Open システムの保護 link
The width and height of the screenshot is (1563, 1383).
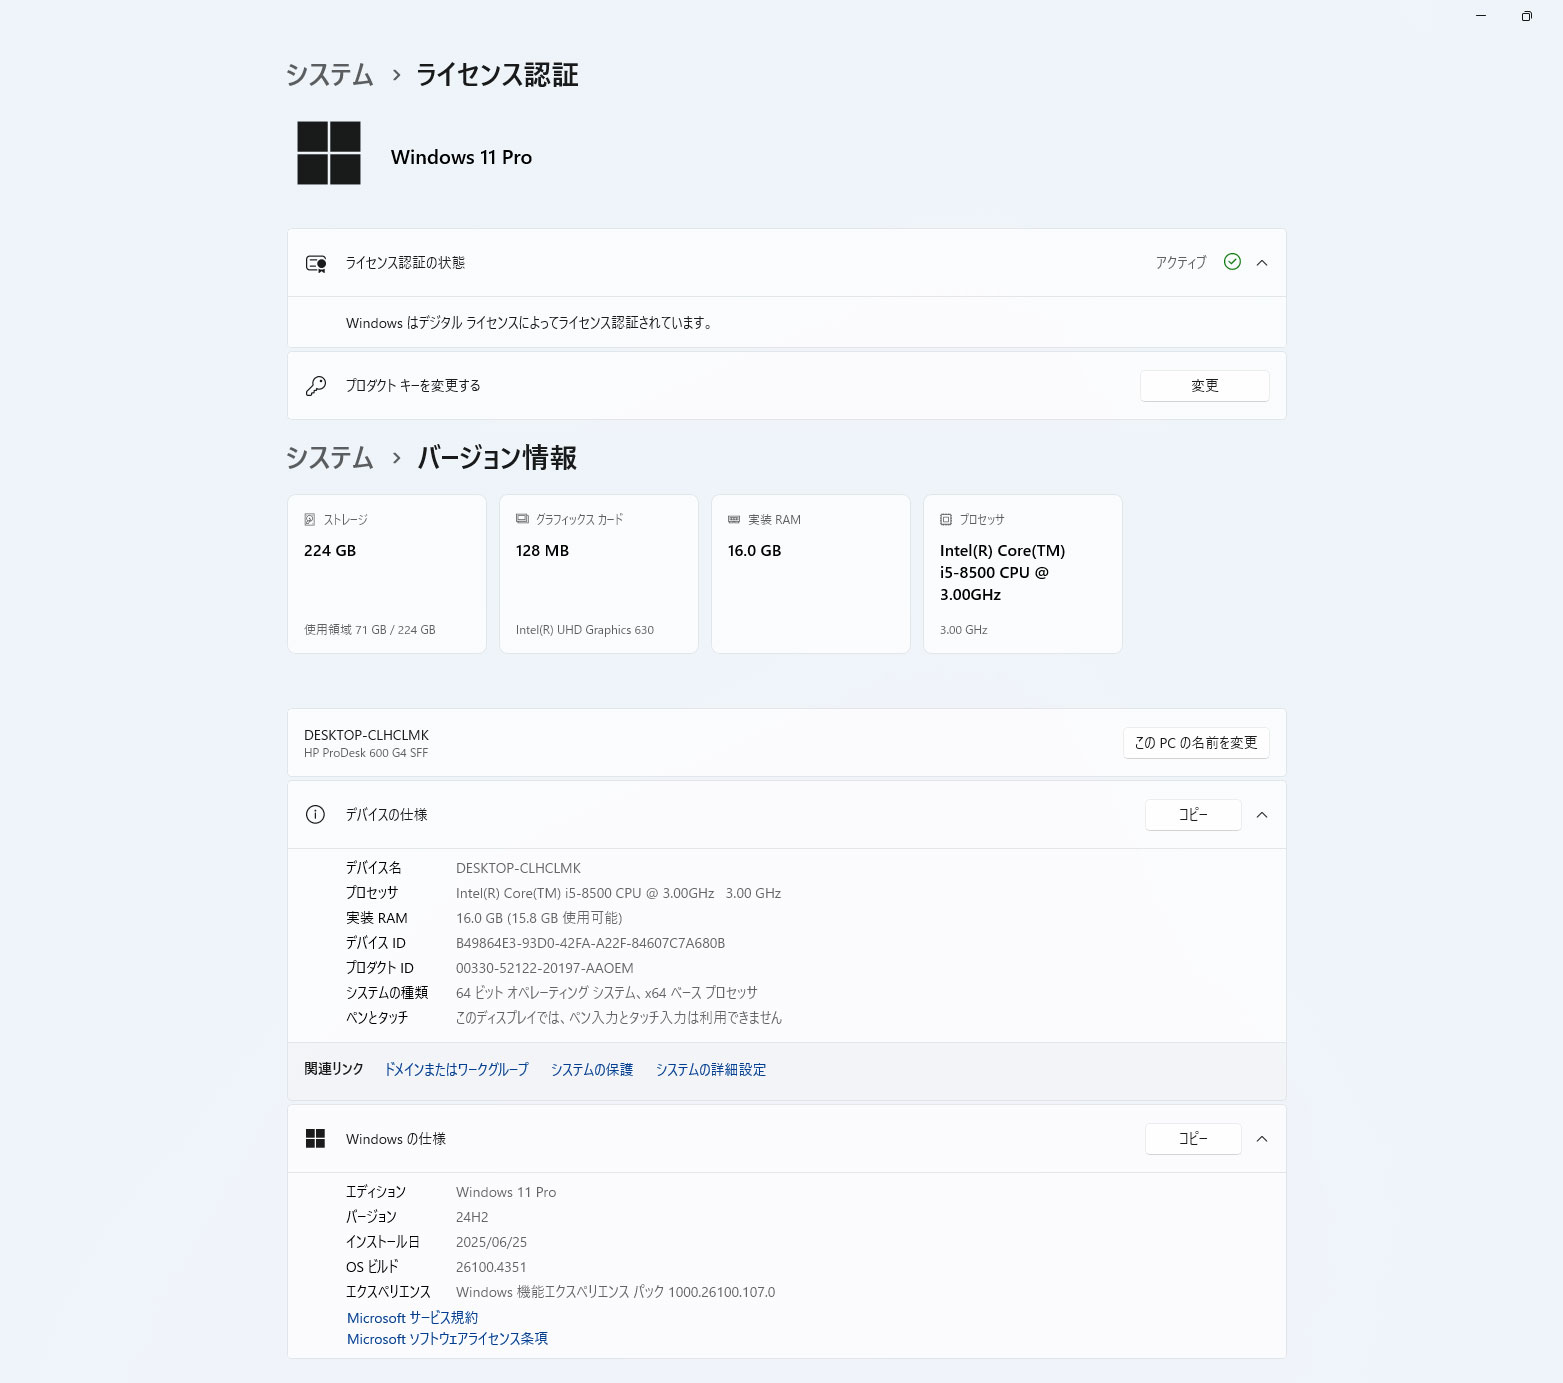(592, 1070)
